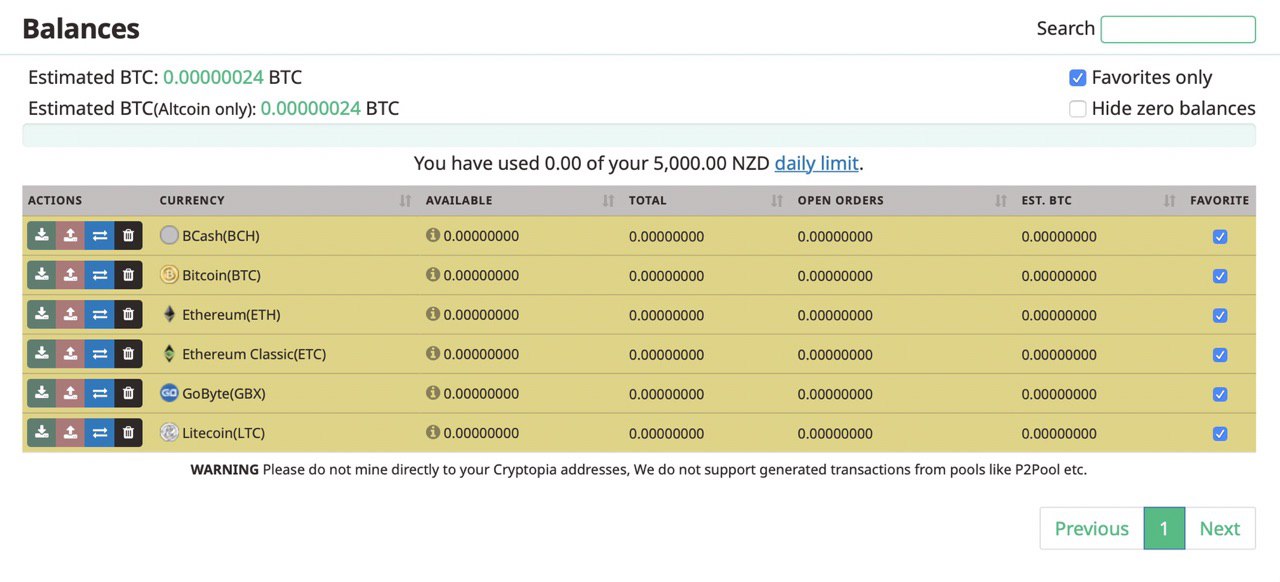Click GoByte(GBX) trash icon
The width and height of the screenshot is (1280, 582).
pyautogui.click(x=128, y=394)
